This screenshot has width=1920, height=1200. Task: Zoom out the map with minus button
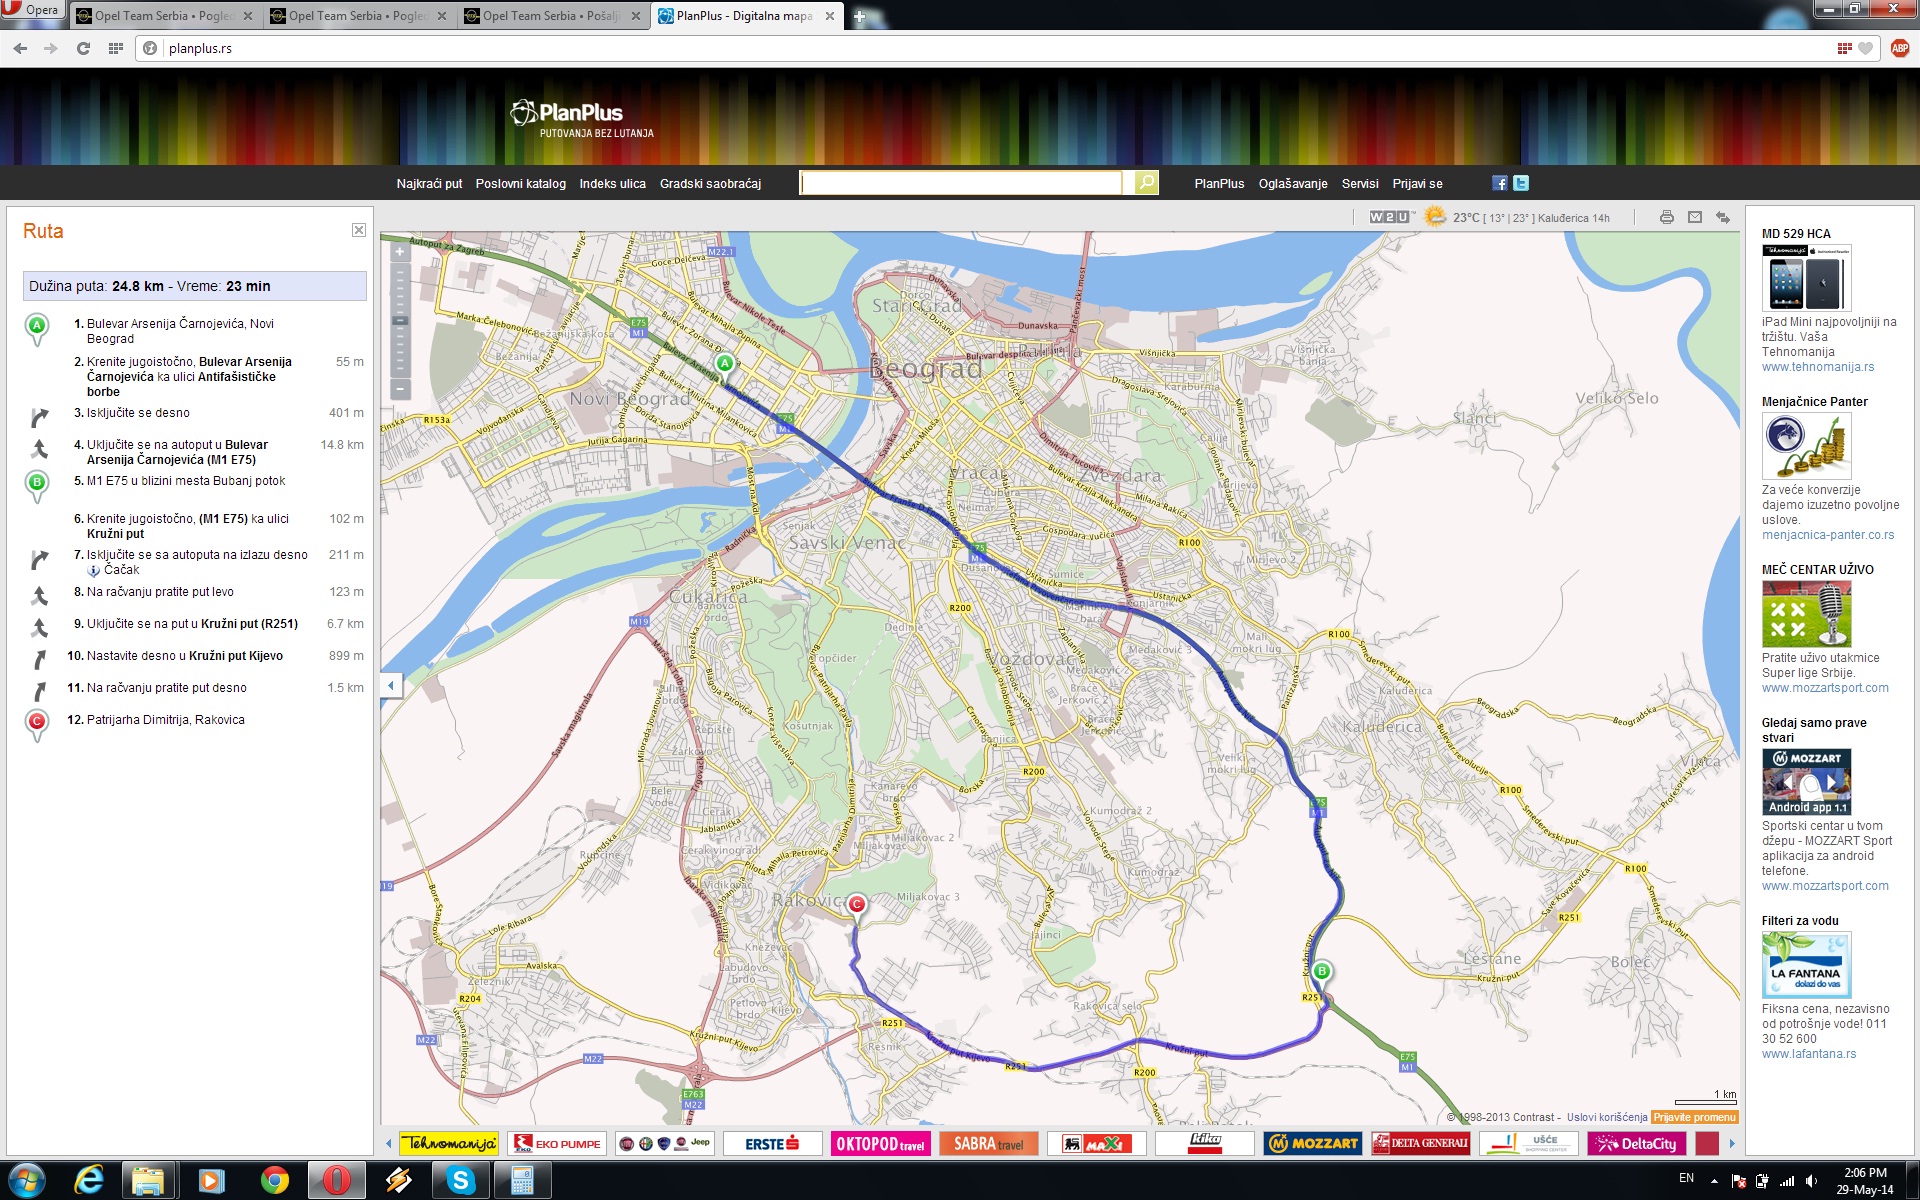(400, 388)
